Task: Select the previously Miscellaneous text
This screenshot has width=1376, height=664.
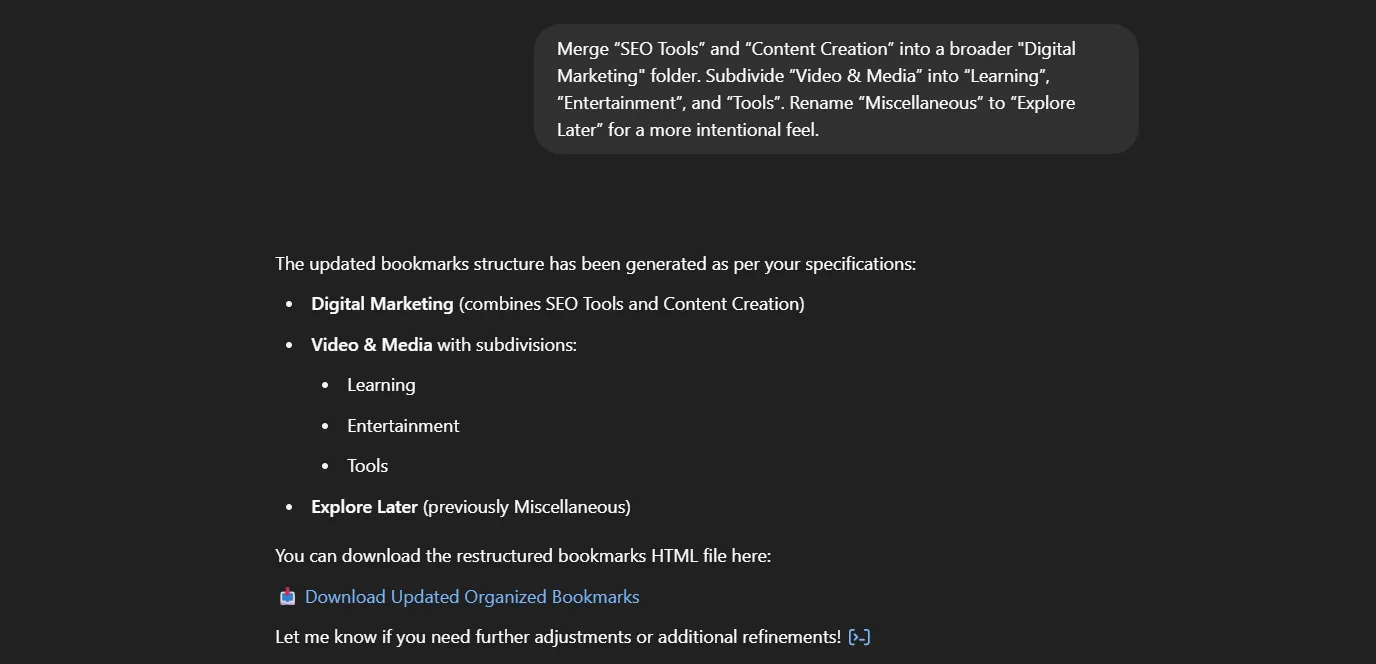Action: (527, 506)
